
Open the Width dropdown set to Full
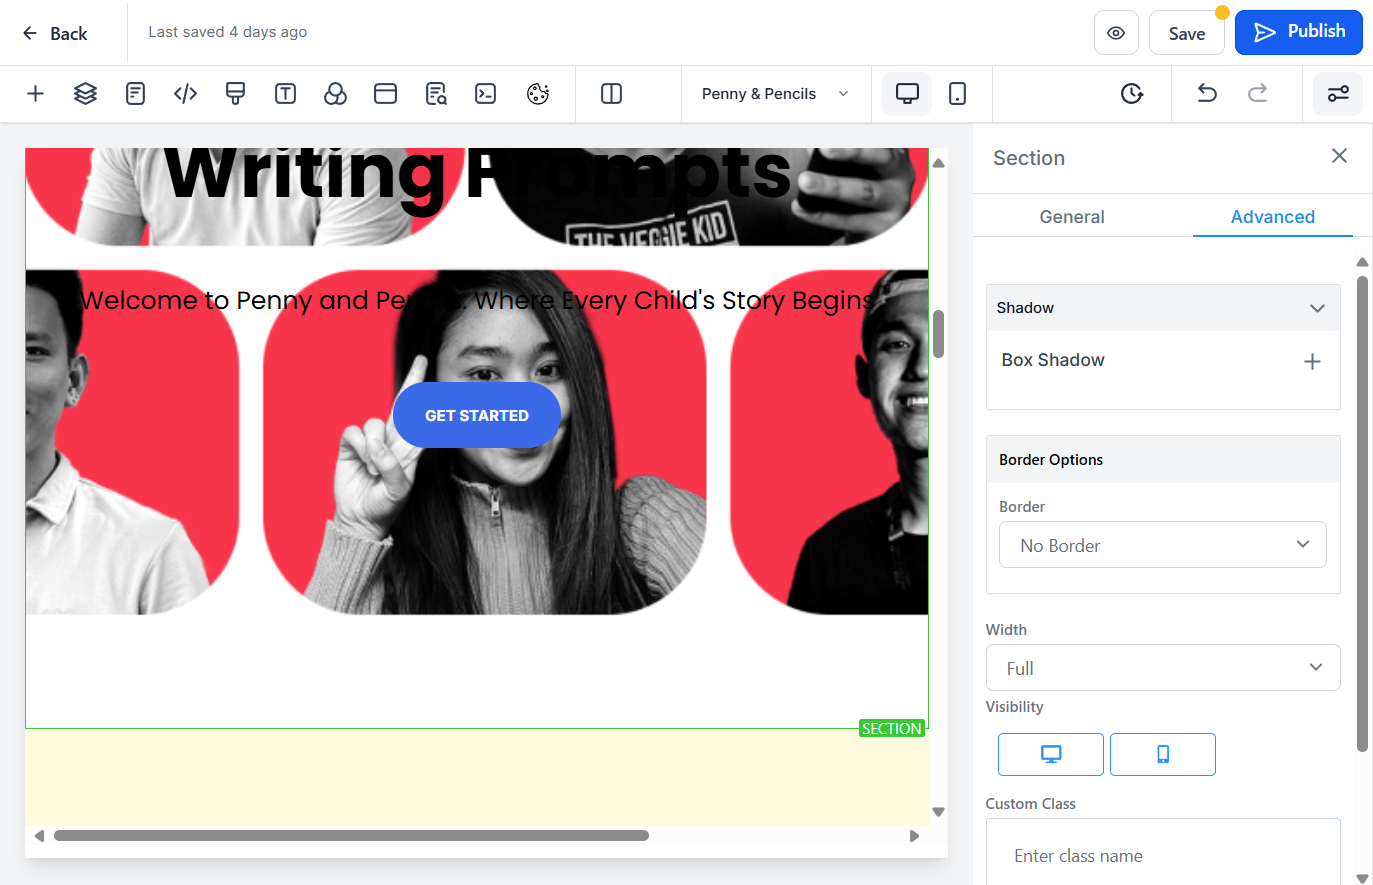click(1163, 668)
